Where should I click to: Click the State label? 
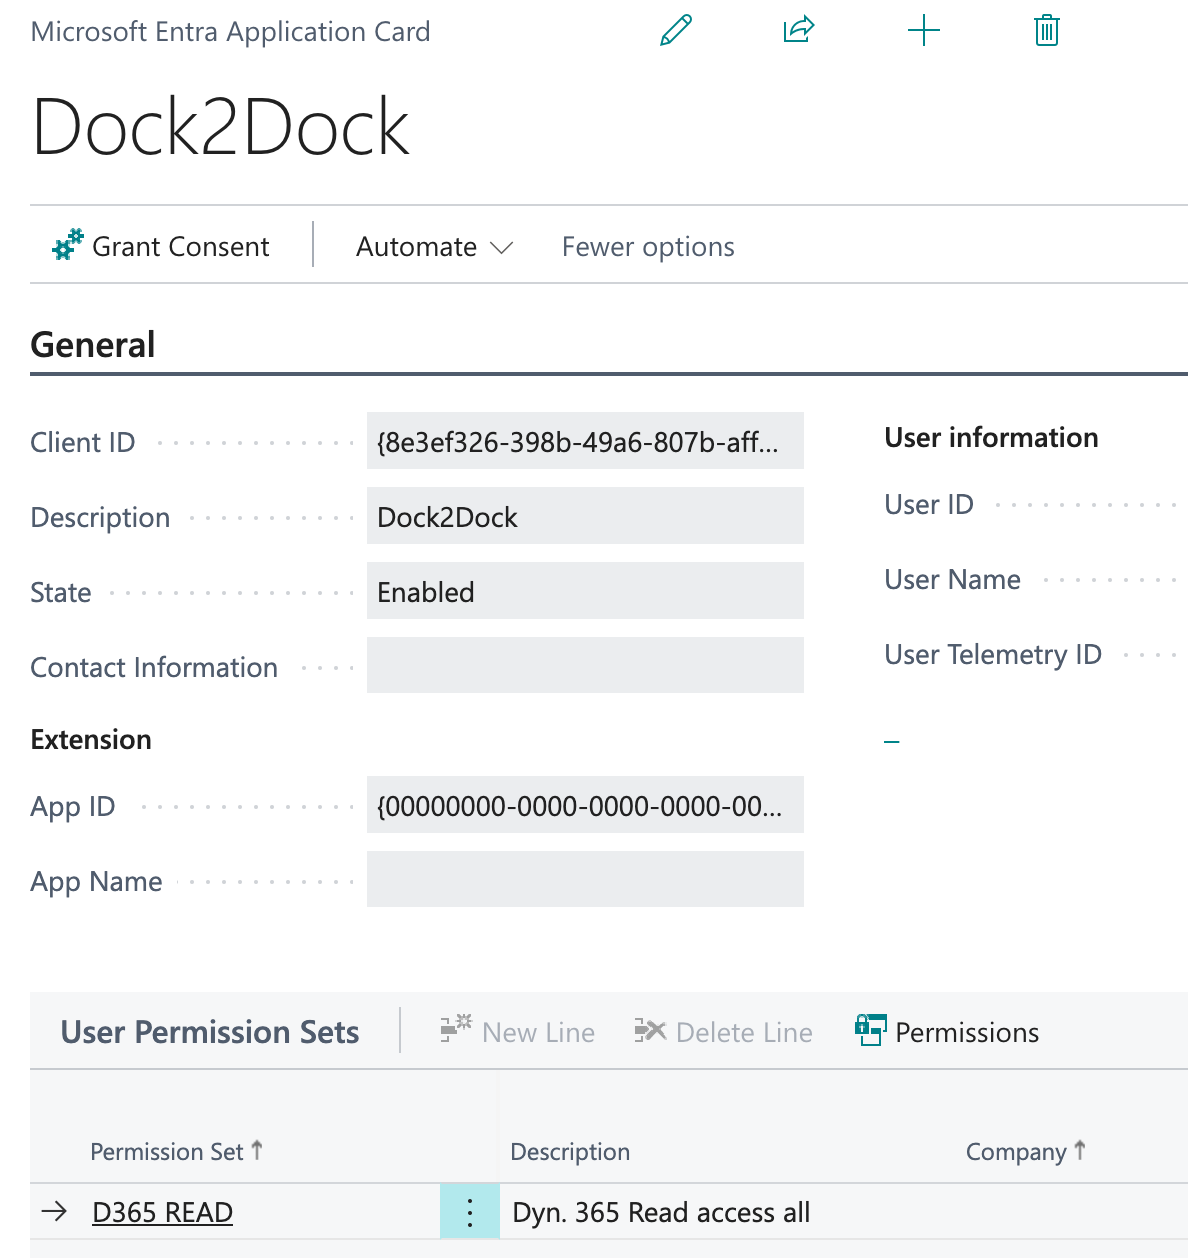pyautogui.click(x=61, y=592)
